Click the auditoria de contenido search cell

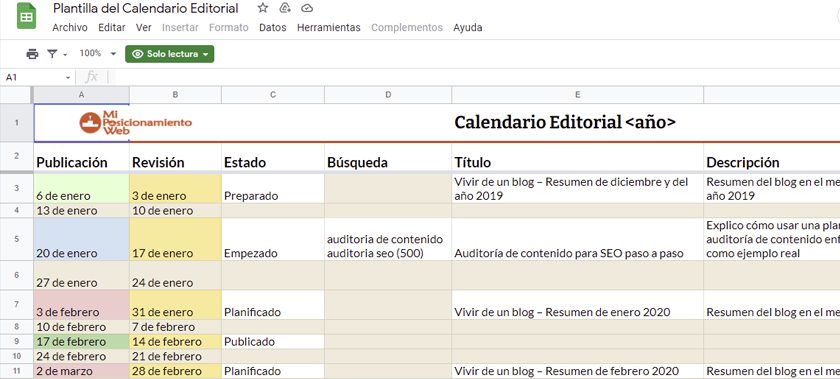click(388, 239)
